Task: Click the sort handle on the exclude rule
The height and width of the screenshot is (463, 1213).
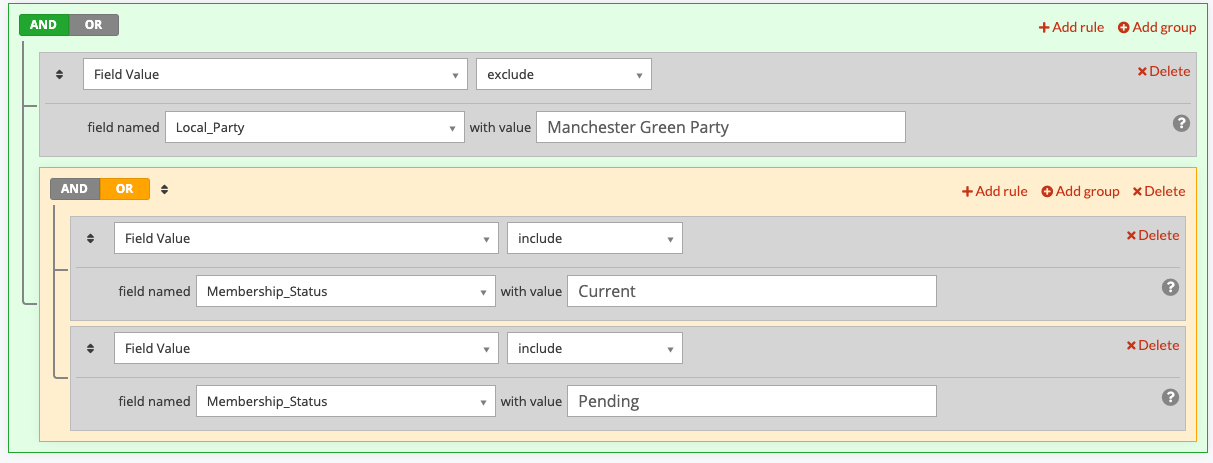Action: pyautogui.click(x=59, y=74)
